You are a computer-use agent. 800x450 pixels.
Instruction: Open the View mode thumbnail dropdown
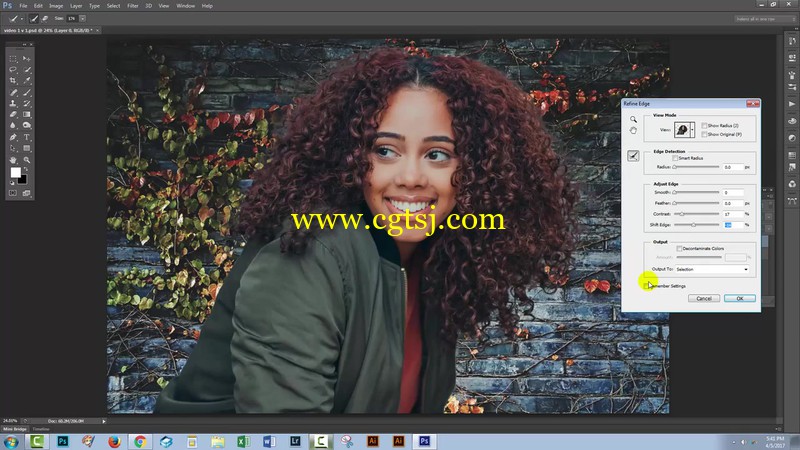click(693, 130)
